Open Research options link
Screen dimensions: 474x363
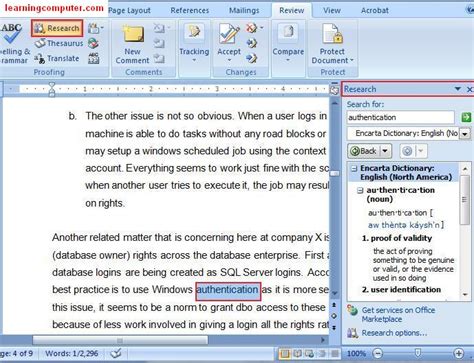click(394, 333)
